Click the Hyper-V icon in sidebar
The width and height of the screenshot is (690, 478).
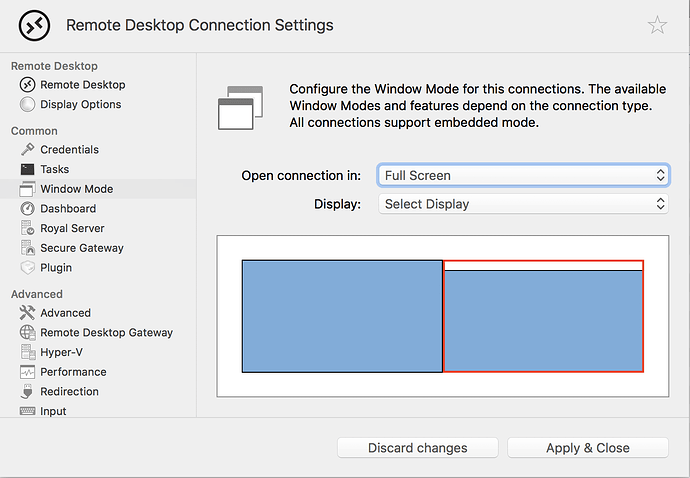[27, 352]
